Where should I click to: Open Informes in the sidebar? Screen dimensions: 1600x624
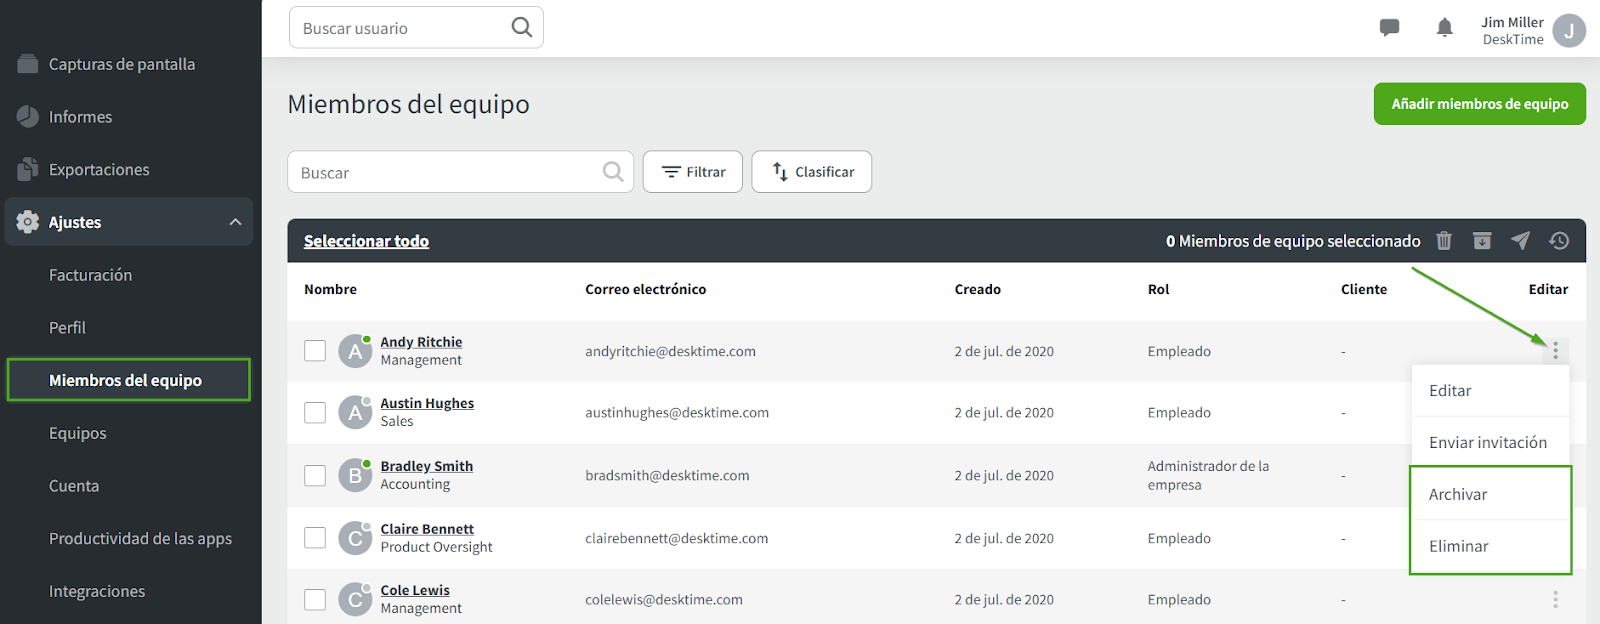coord(80,117)
